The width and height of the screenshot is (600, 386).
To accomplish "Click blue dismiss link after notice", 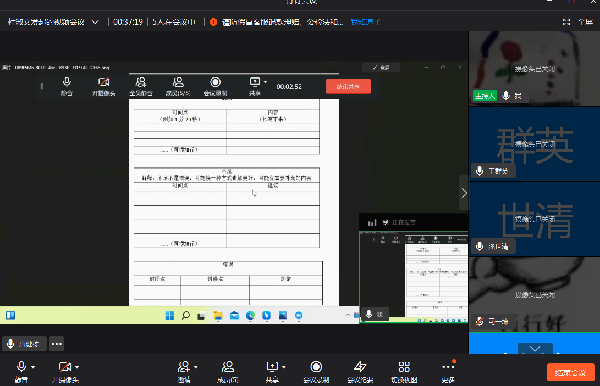I will click(x=365, y=22).
